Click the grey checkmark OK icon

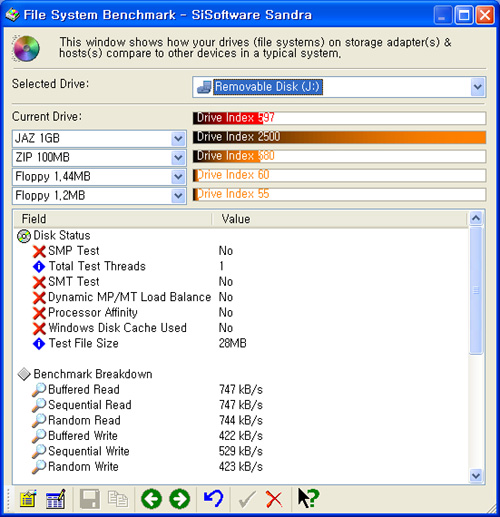pyautogui.click(x=247, y=499)
